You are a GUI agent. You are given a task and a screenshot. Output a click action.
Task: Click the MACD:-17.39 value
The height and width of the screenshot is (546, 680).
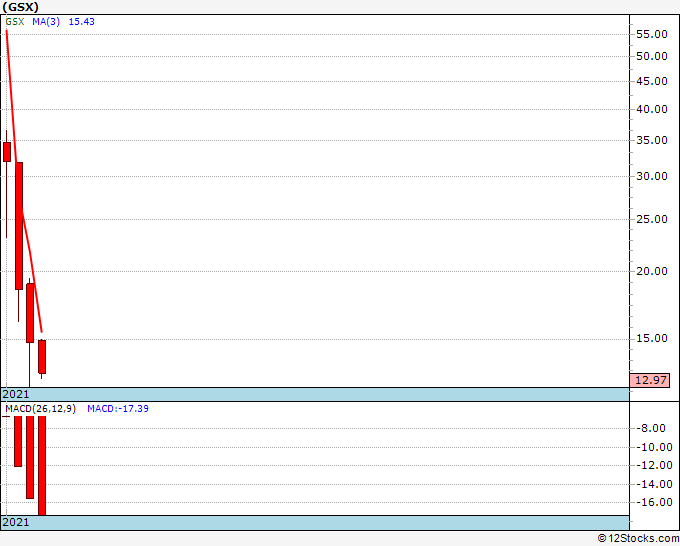(118, 409)
